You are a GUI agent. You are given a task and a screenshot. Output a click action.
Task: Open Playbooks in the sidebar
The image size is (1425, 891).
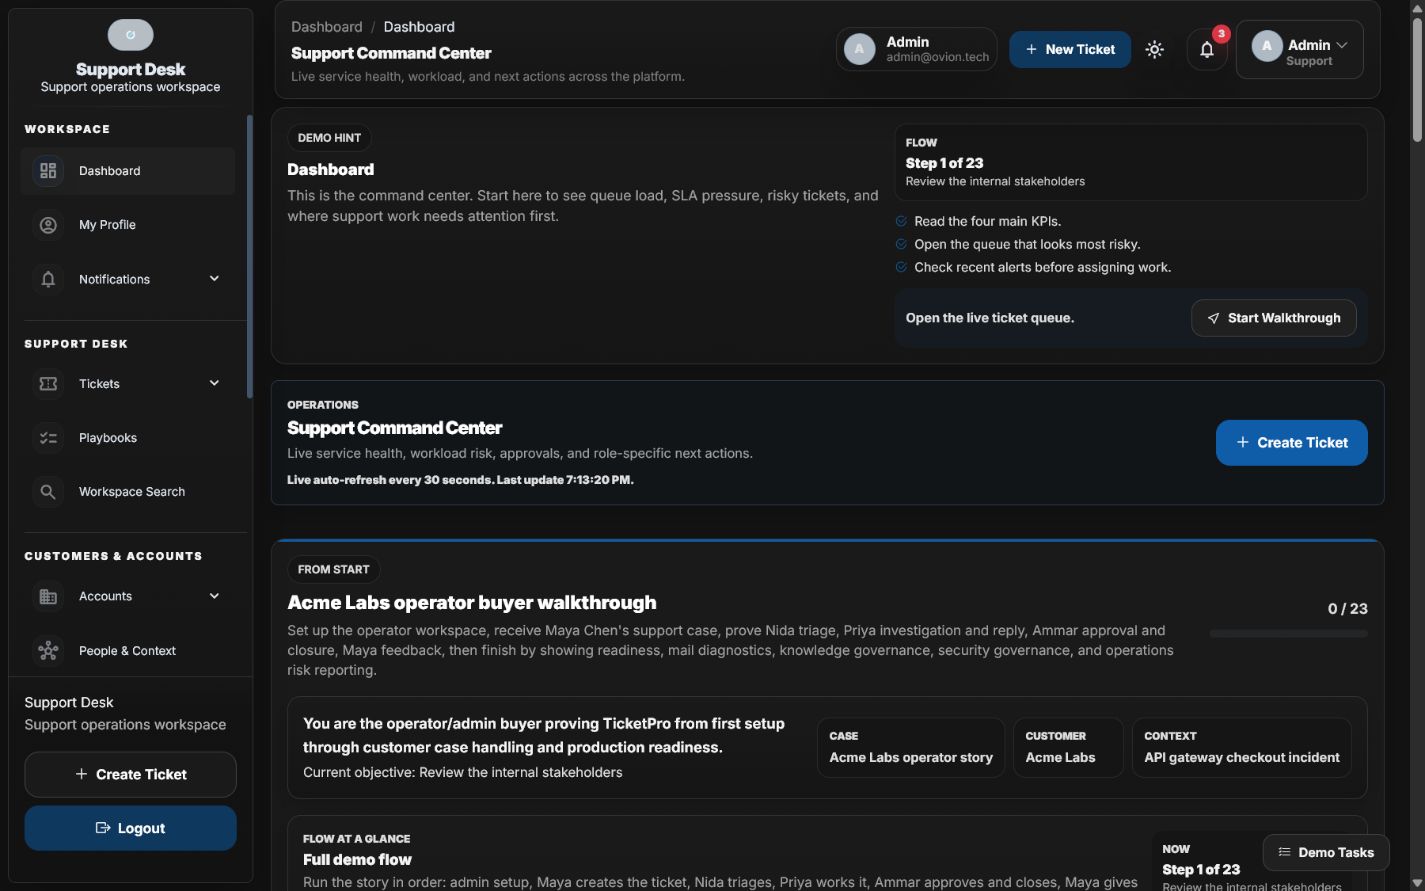tap(128, 438)
